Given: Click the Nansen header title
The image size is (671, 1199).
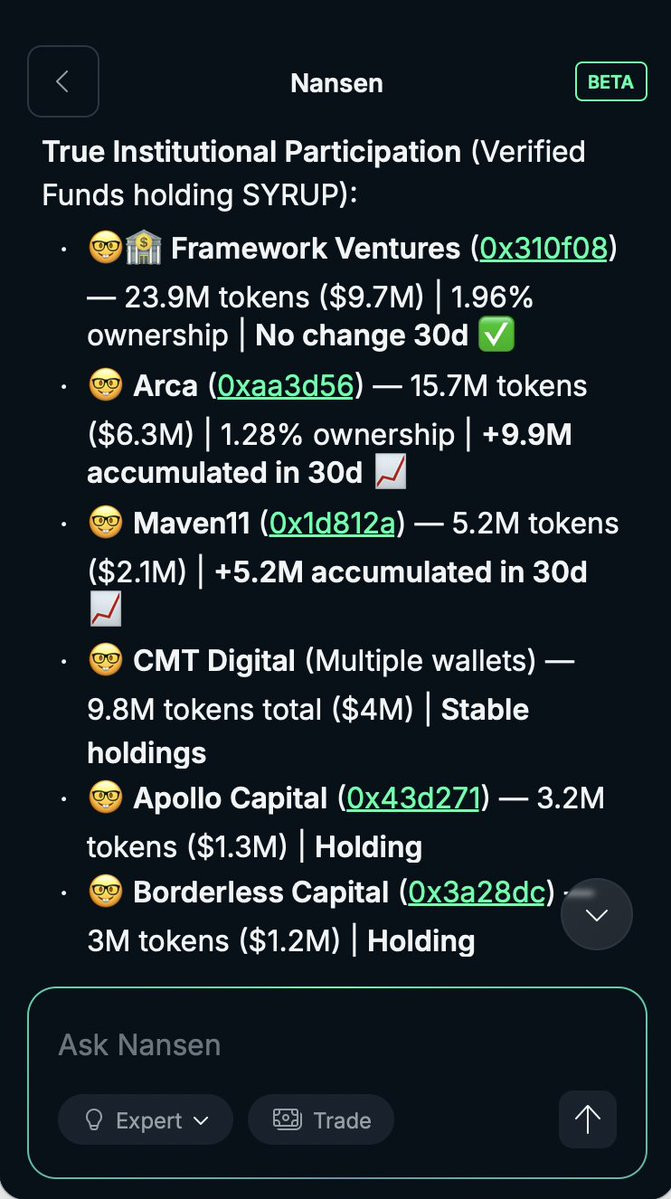Looking at the screenshot, I should tap(336, 82).
